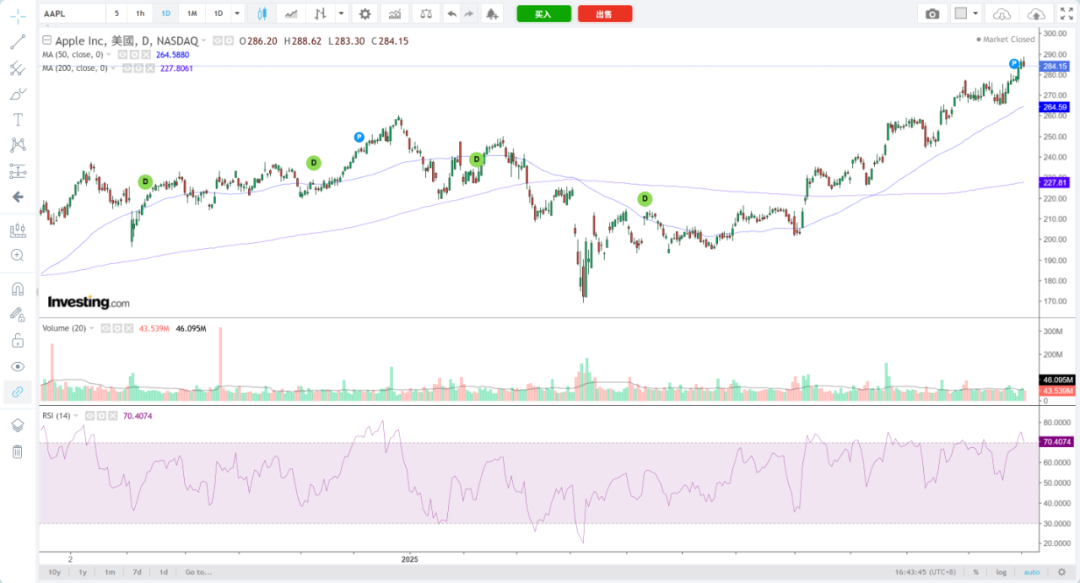This screenshot has height=583, width=1080.
Task: Click the red 出售 sell button
Action: pos(605,14)
